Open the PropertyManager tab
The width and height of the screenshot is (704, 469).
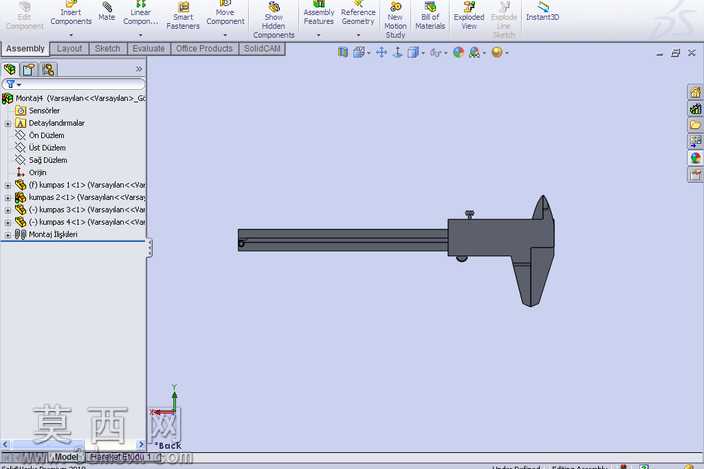pyautogui.click(x=29, y=70)
